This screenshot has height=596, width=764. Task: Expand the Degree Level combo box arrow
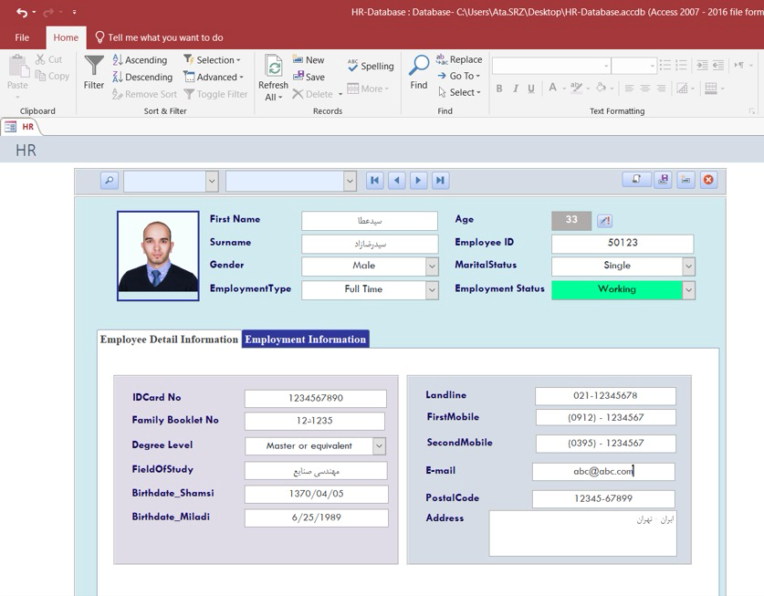pyautogui.click(x=379, y=446)
